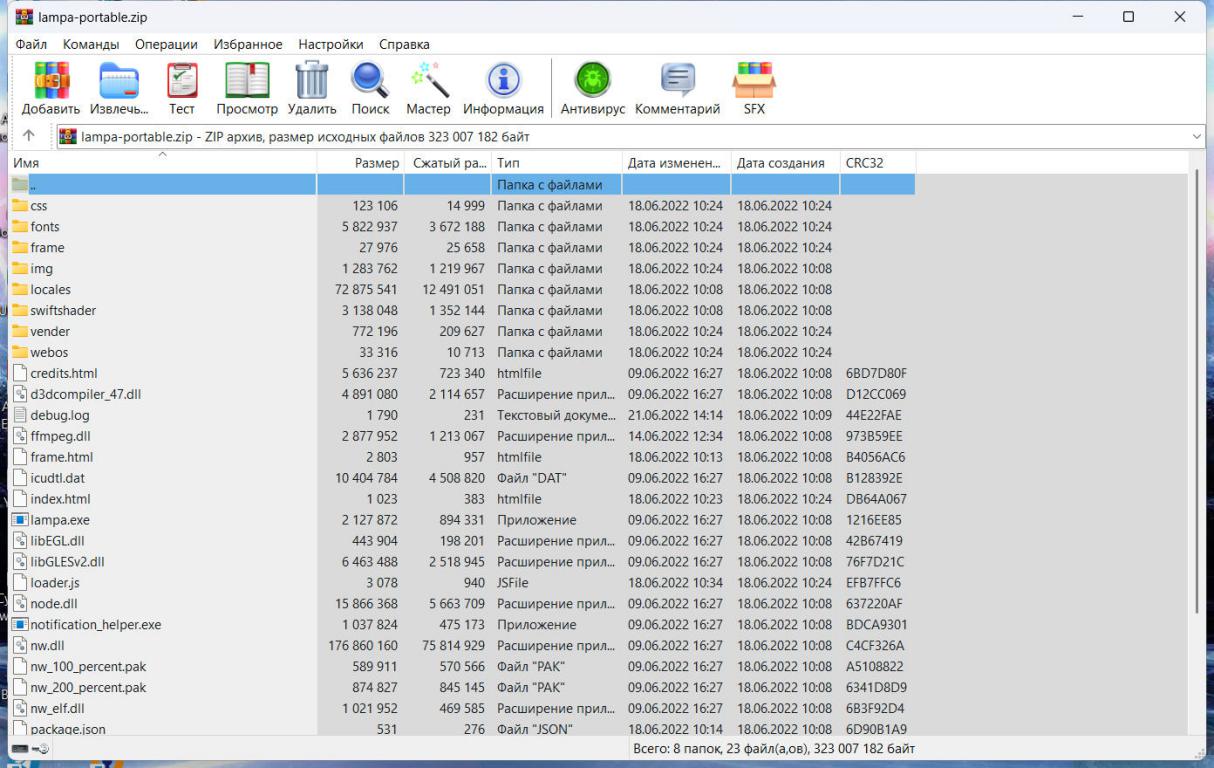Click the up-one-level arrow button
1214x768 pixels.
29,136
